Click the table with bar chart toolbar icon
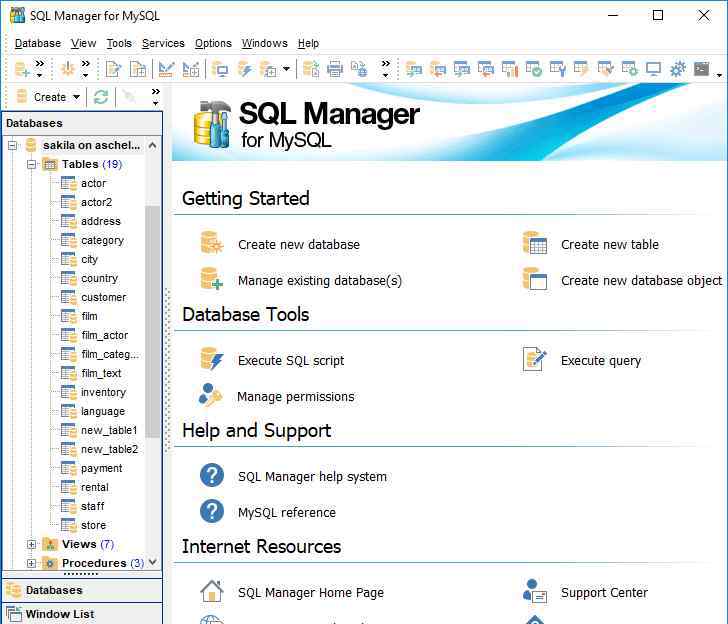 pos(510,70)
